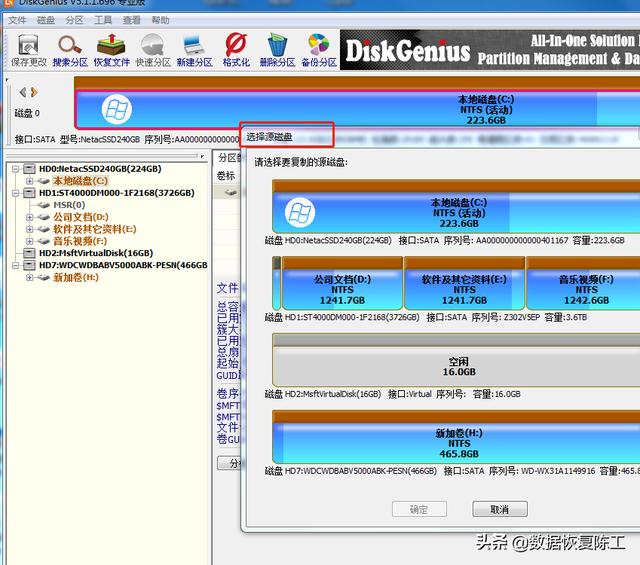Click the HD0 NetacSSD240GB disk icon in tree
The width and height of the screenshot is (640, 565).
coord(29,169)
